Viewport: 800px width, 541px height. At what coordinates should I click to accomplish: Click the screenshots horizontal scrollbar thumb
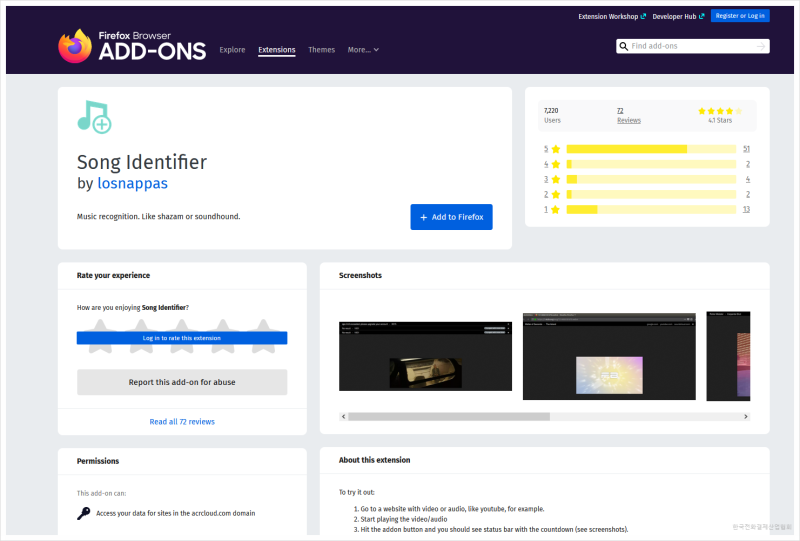coord(449,416)
